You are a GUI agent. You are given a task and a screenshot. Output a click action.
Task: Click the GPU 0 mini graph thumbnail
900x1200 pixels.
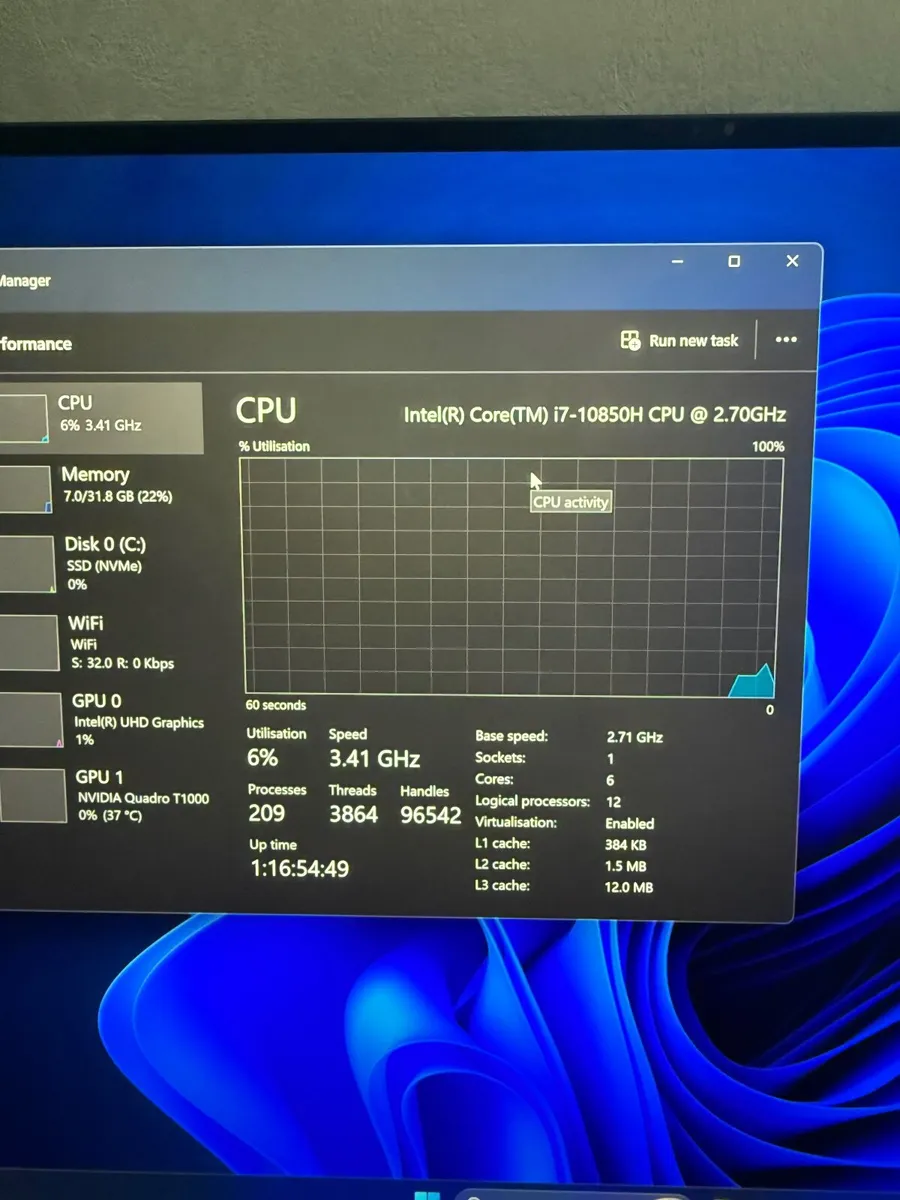click(x=31, y=720)
